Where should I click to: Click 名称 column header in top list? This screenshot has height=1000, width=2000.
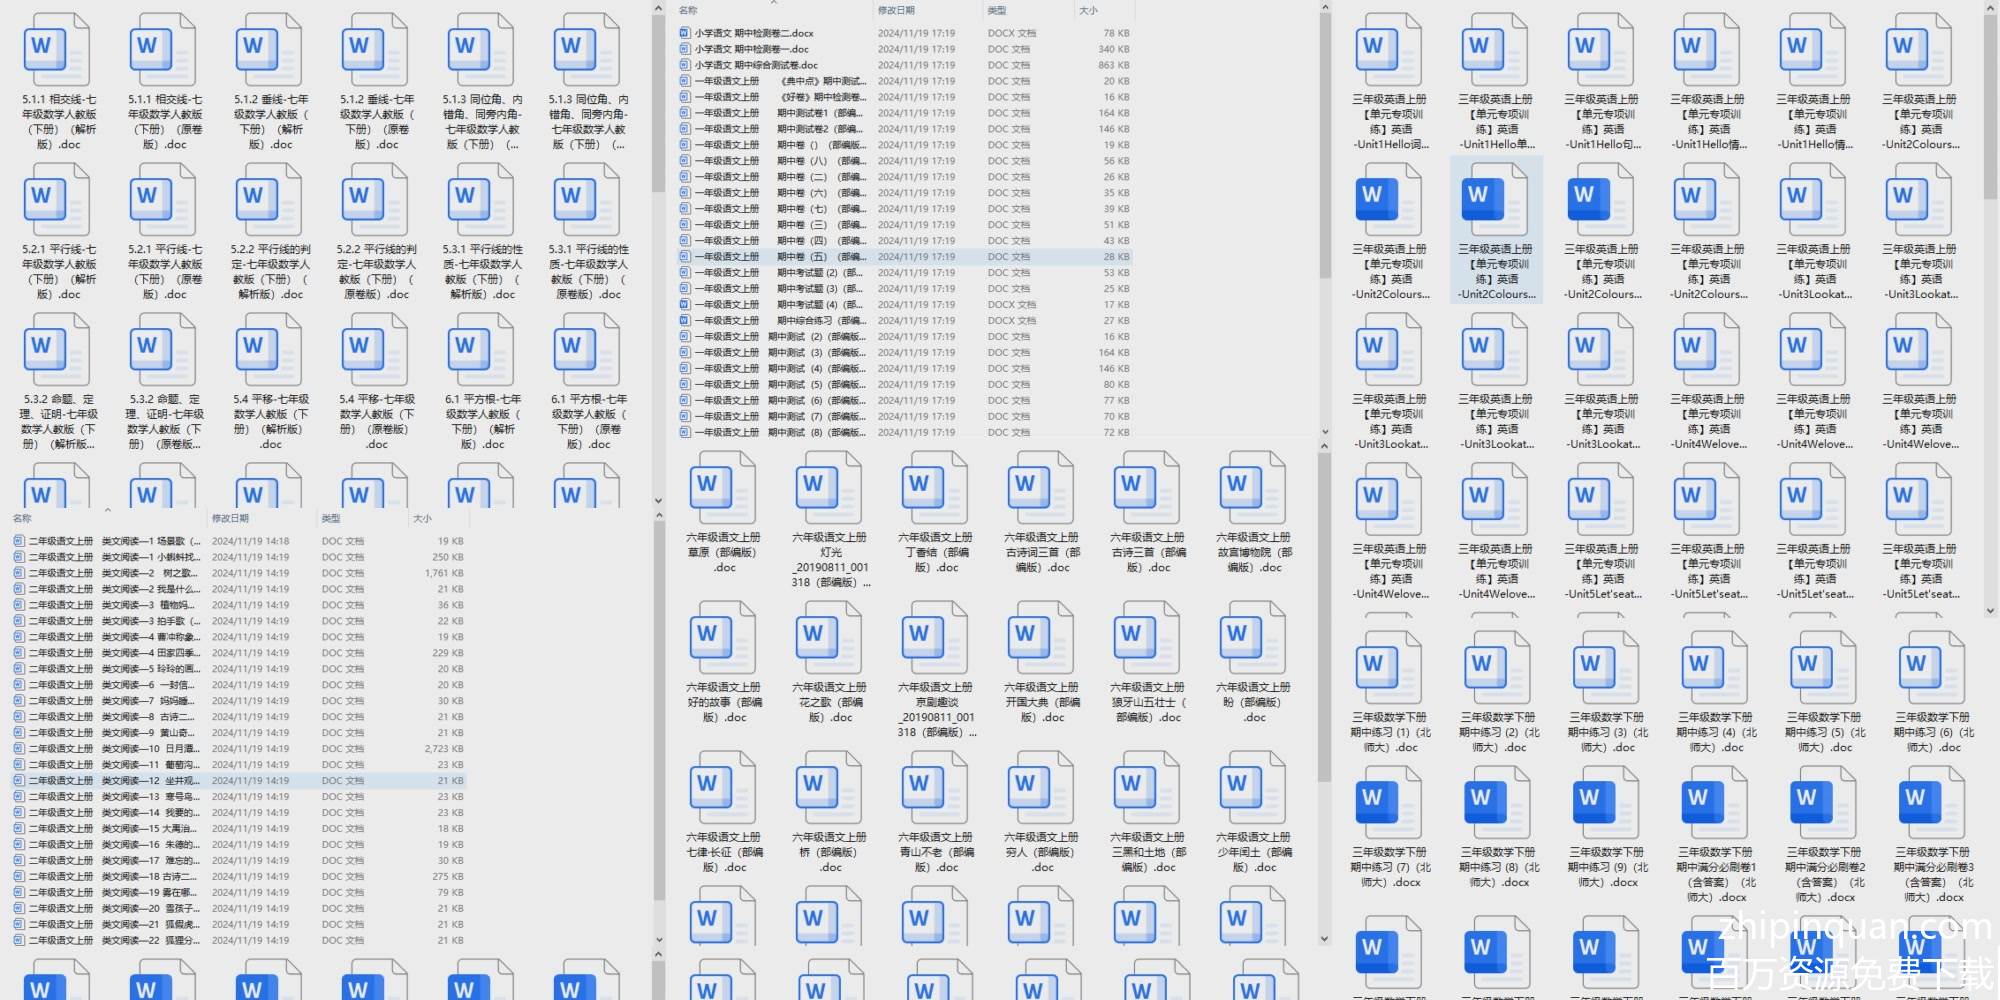point(688,10)
